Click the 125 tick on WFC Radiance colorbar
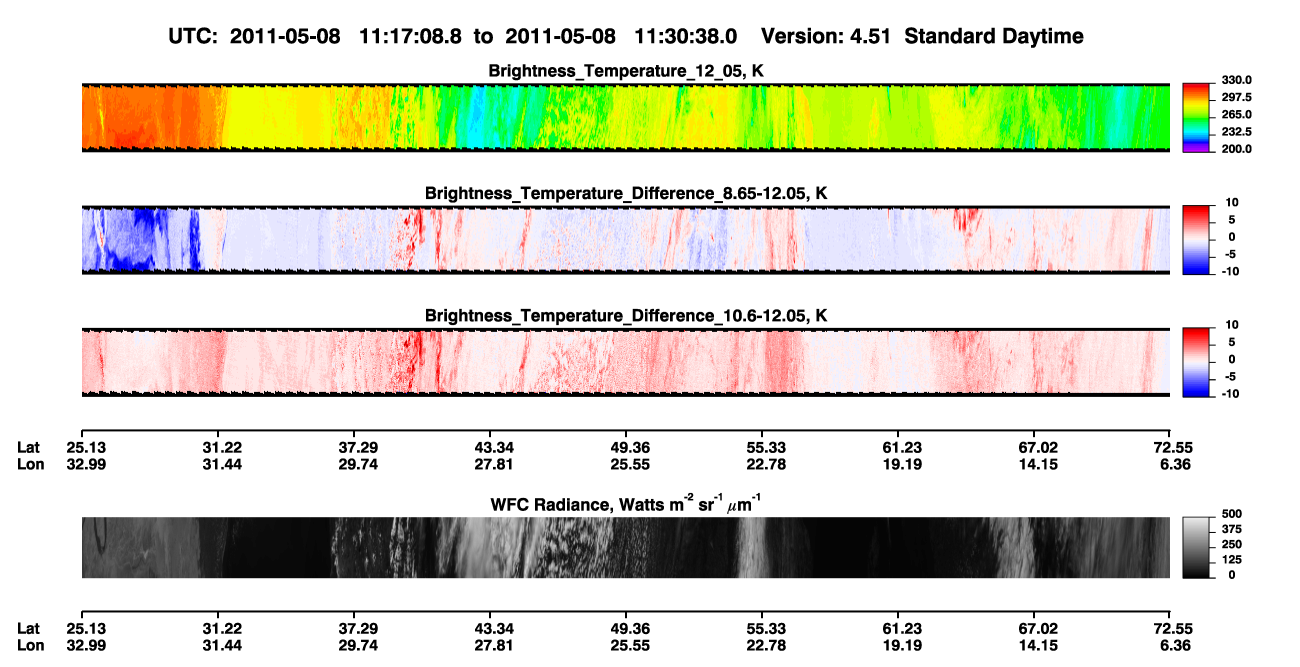1300x667 pixels. click(x=1231, y=560)
